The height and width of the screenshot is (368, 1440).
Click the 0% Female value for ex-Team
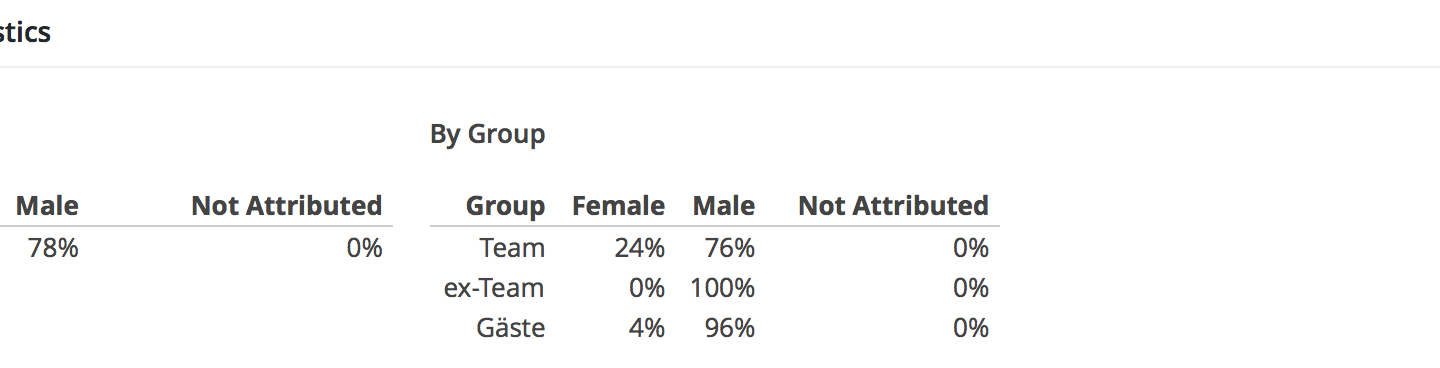coord(647,288)
